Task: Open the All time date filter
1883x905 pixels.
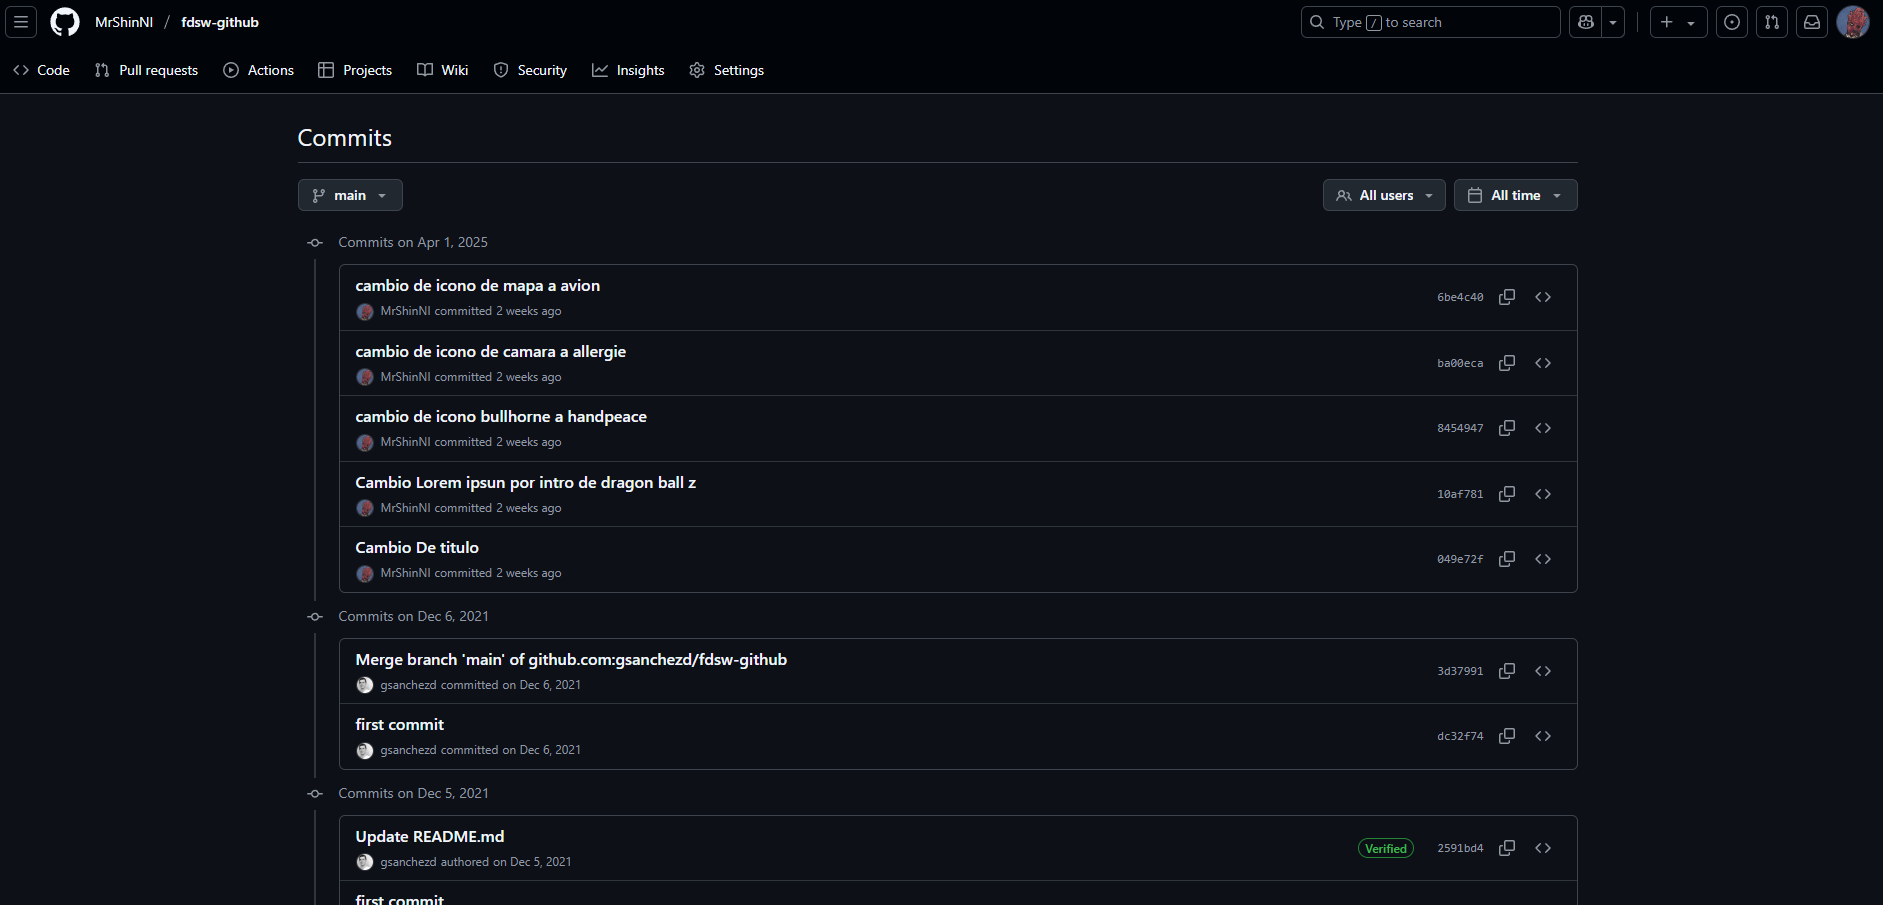Action: 1515,195
